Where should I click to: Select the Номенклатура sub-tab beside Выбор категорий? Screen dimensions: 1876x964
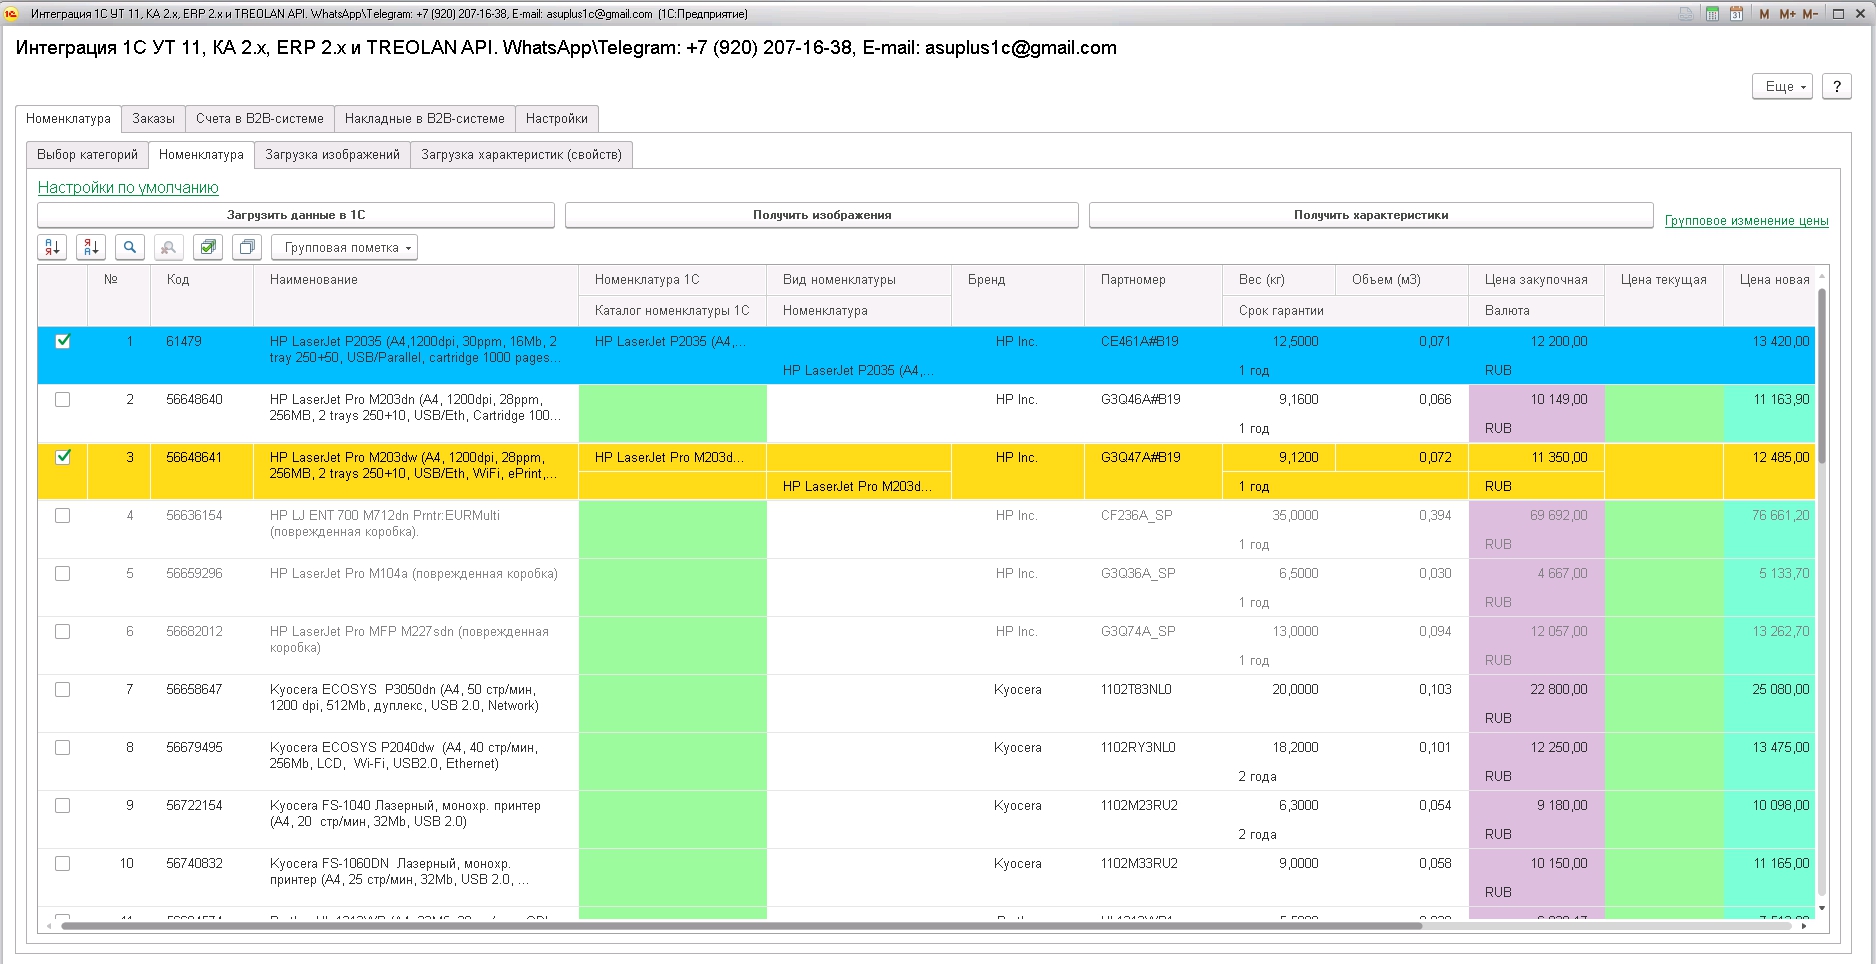[x=201, y=155]
